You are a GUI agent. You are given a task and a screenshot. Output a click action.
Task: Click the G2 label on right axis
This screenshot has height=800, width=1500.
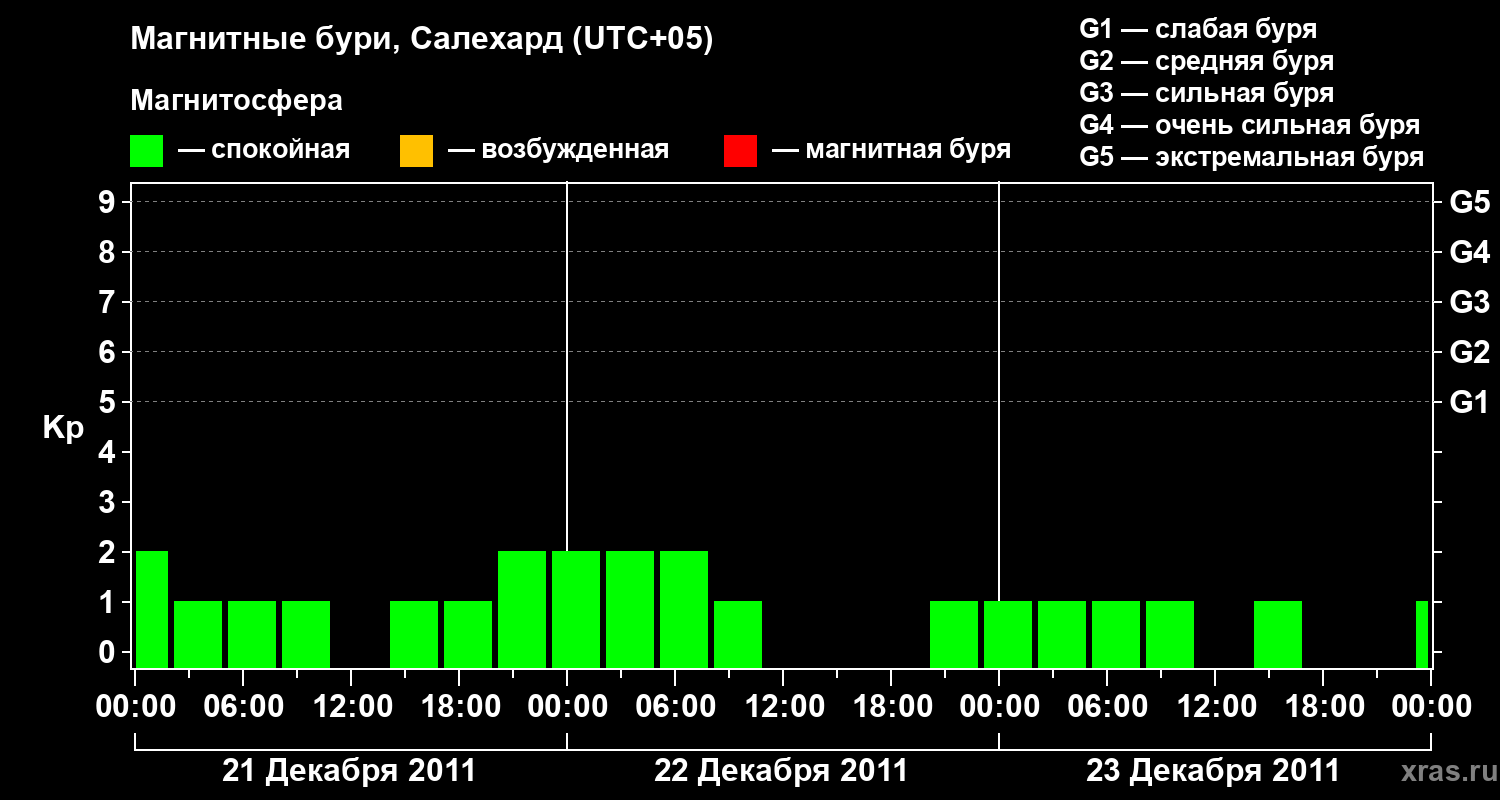pyautogui.click(x=1469, y=352)
